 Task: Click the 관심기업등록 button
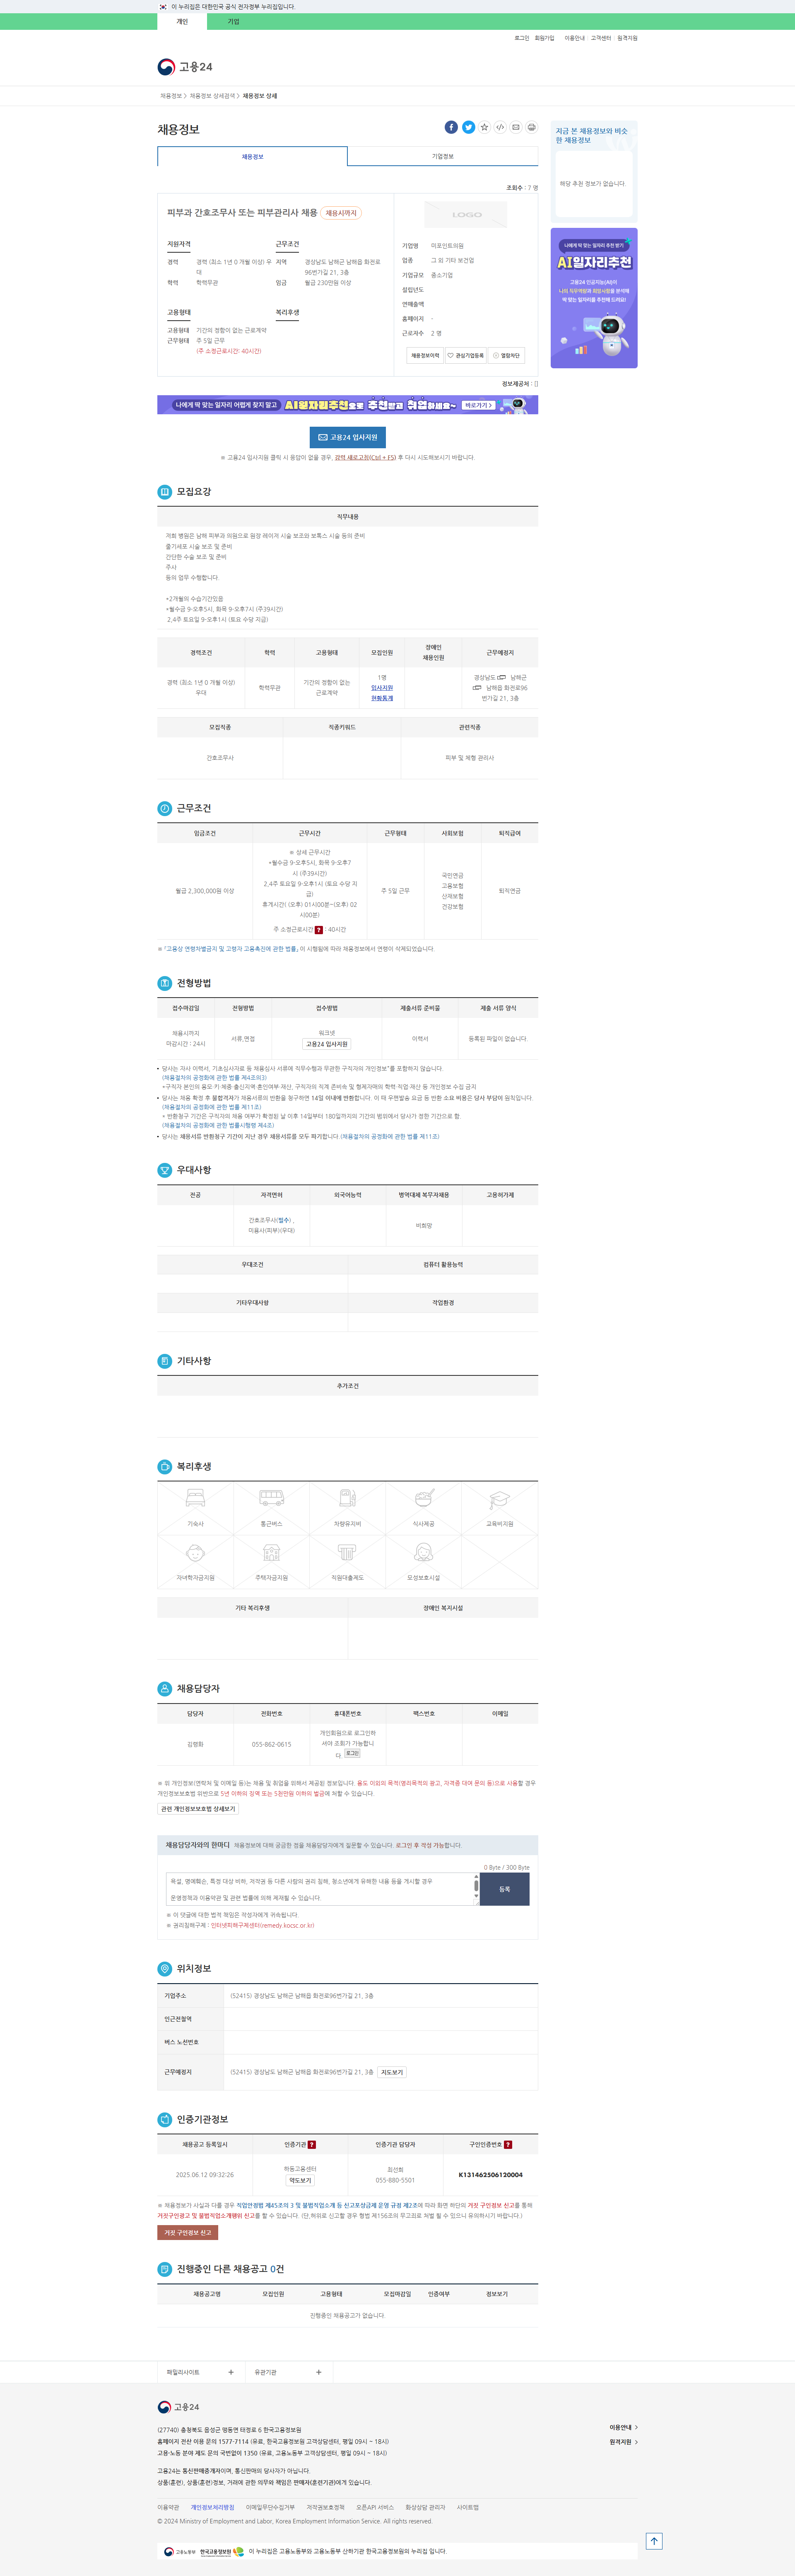point(465,355)
